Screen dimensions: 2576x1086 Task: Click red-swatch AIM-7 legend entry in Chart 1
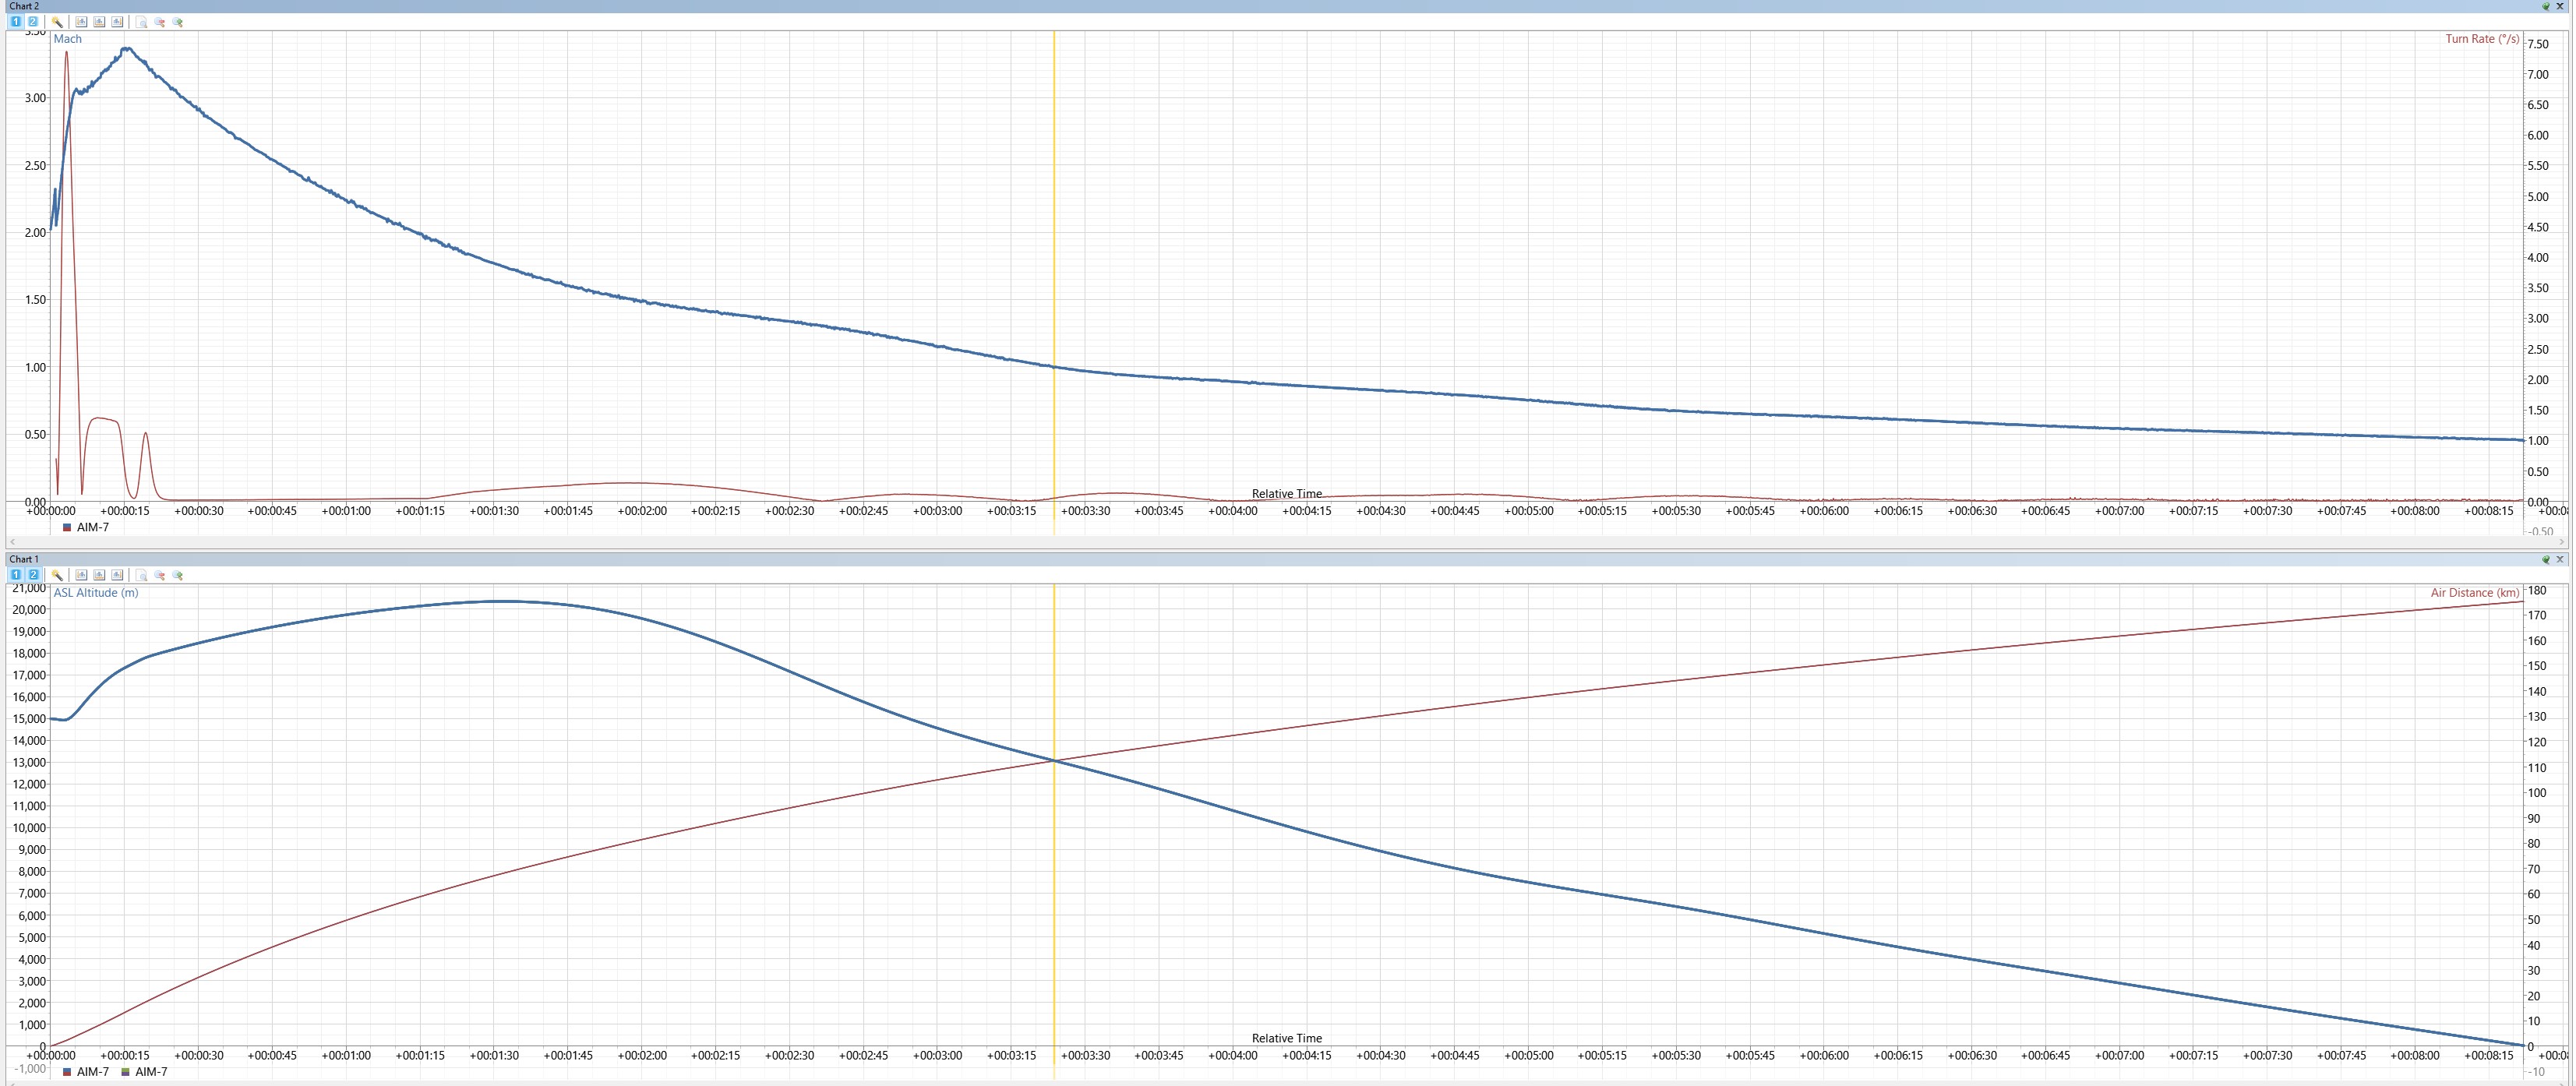pyautogui.click(x=86, y=1072)
